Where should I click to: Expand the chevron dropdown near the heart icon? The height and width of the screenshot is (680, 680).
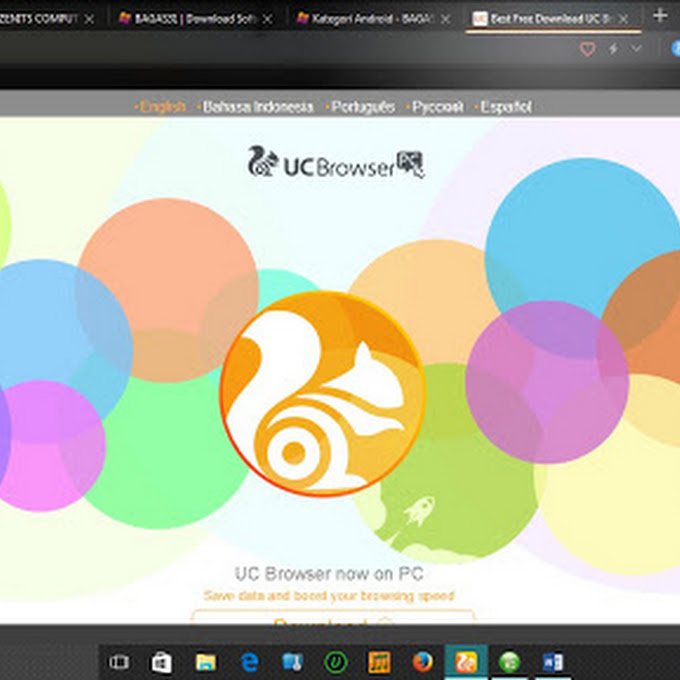click(636, 48)
